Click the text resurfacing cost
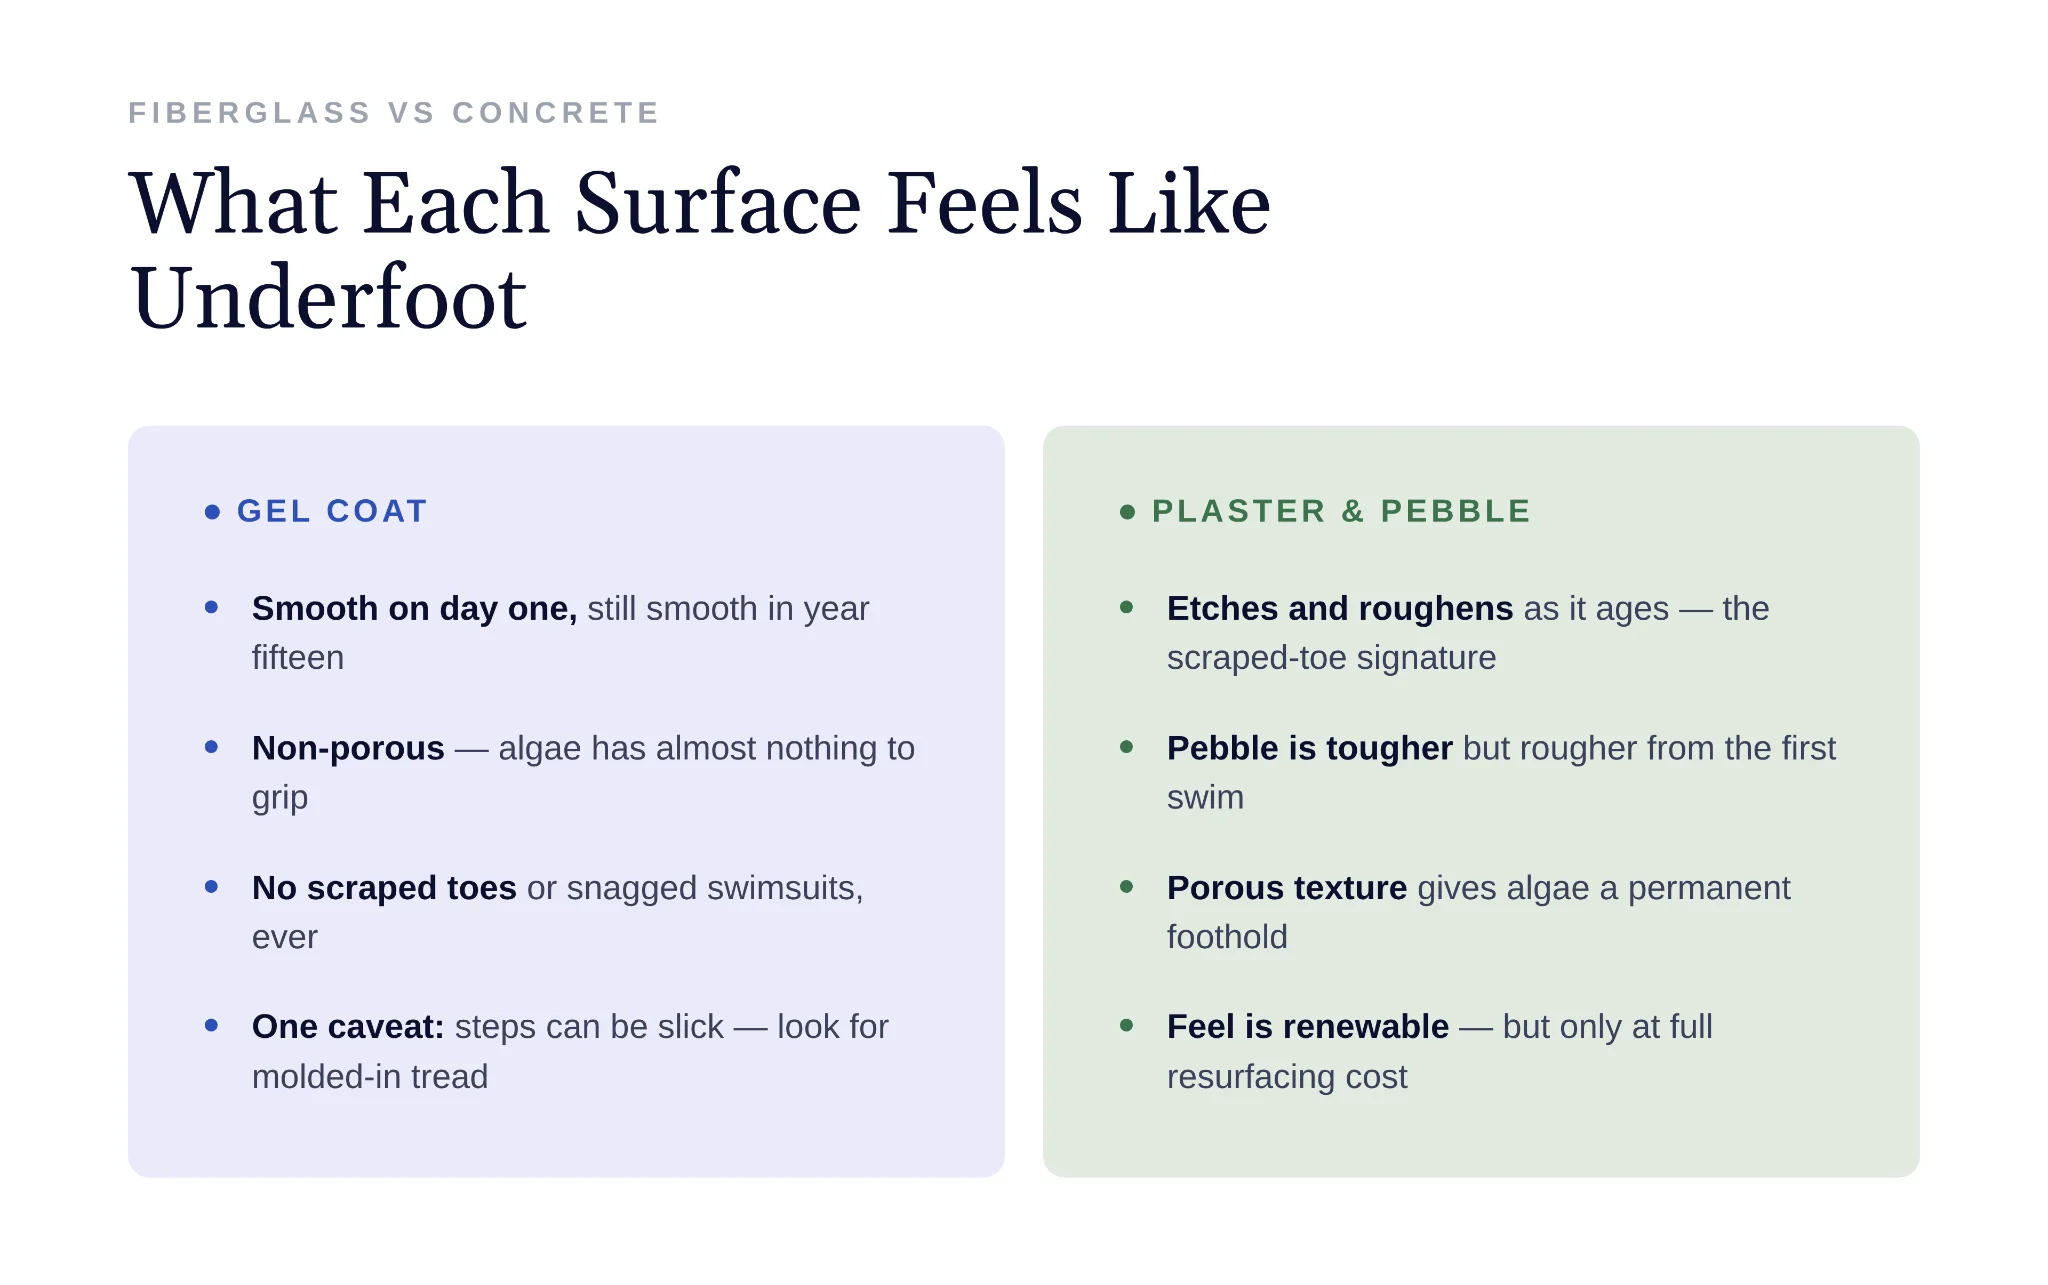The height and width of the screenshot is (1285, 2048). (x=1287, y=1077)
